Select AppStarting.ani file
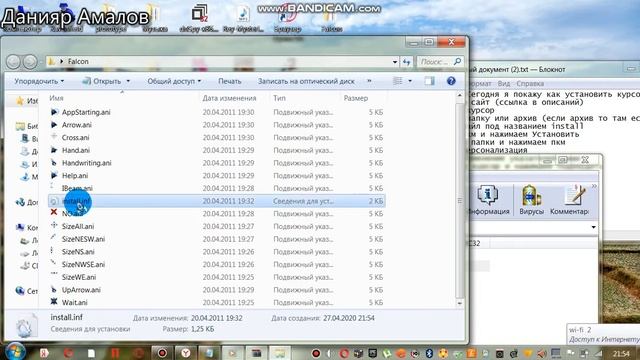The image size is (640, 360). 86,112
